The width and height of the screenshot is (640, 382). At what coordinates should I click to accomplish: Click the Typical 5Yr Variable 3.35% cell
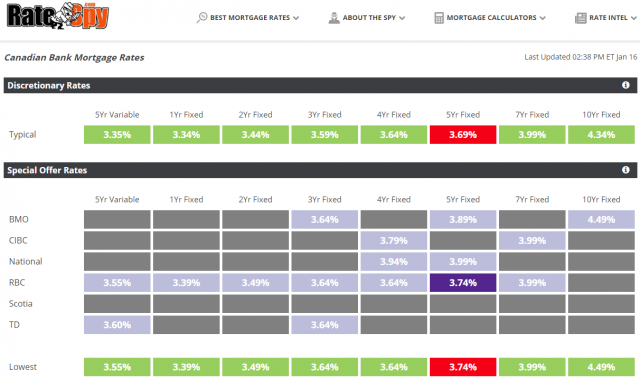117,135
